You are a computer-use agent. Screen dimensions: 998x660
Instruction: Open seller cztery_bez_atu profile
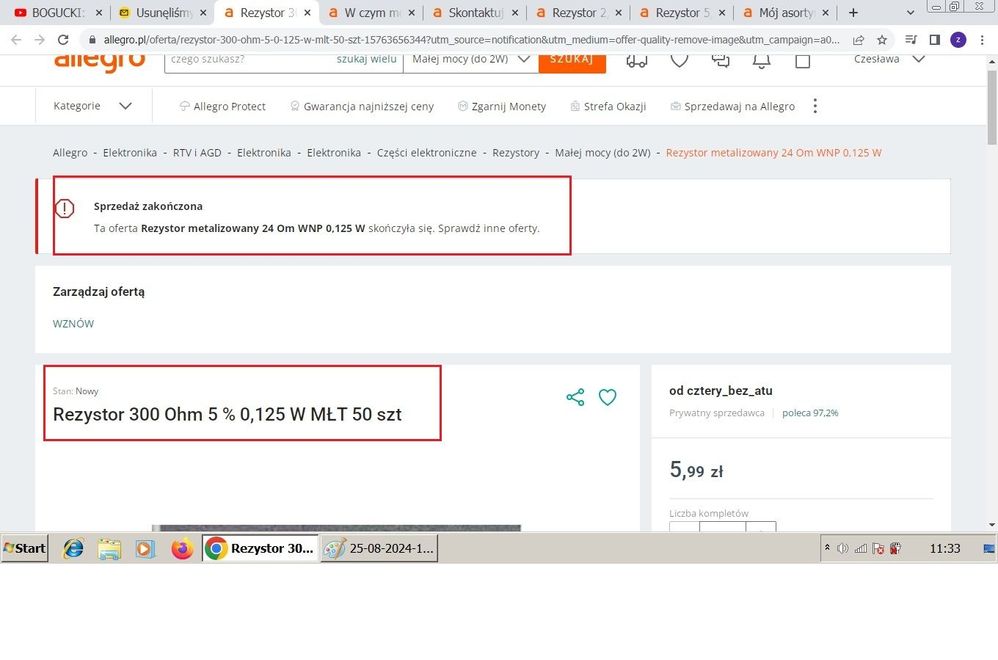pyautogui.click(x=720, y=391)
